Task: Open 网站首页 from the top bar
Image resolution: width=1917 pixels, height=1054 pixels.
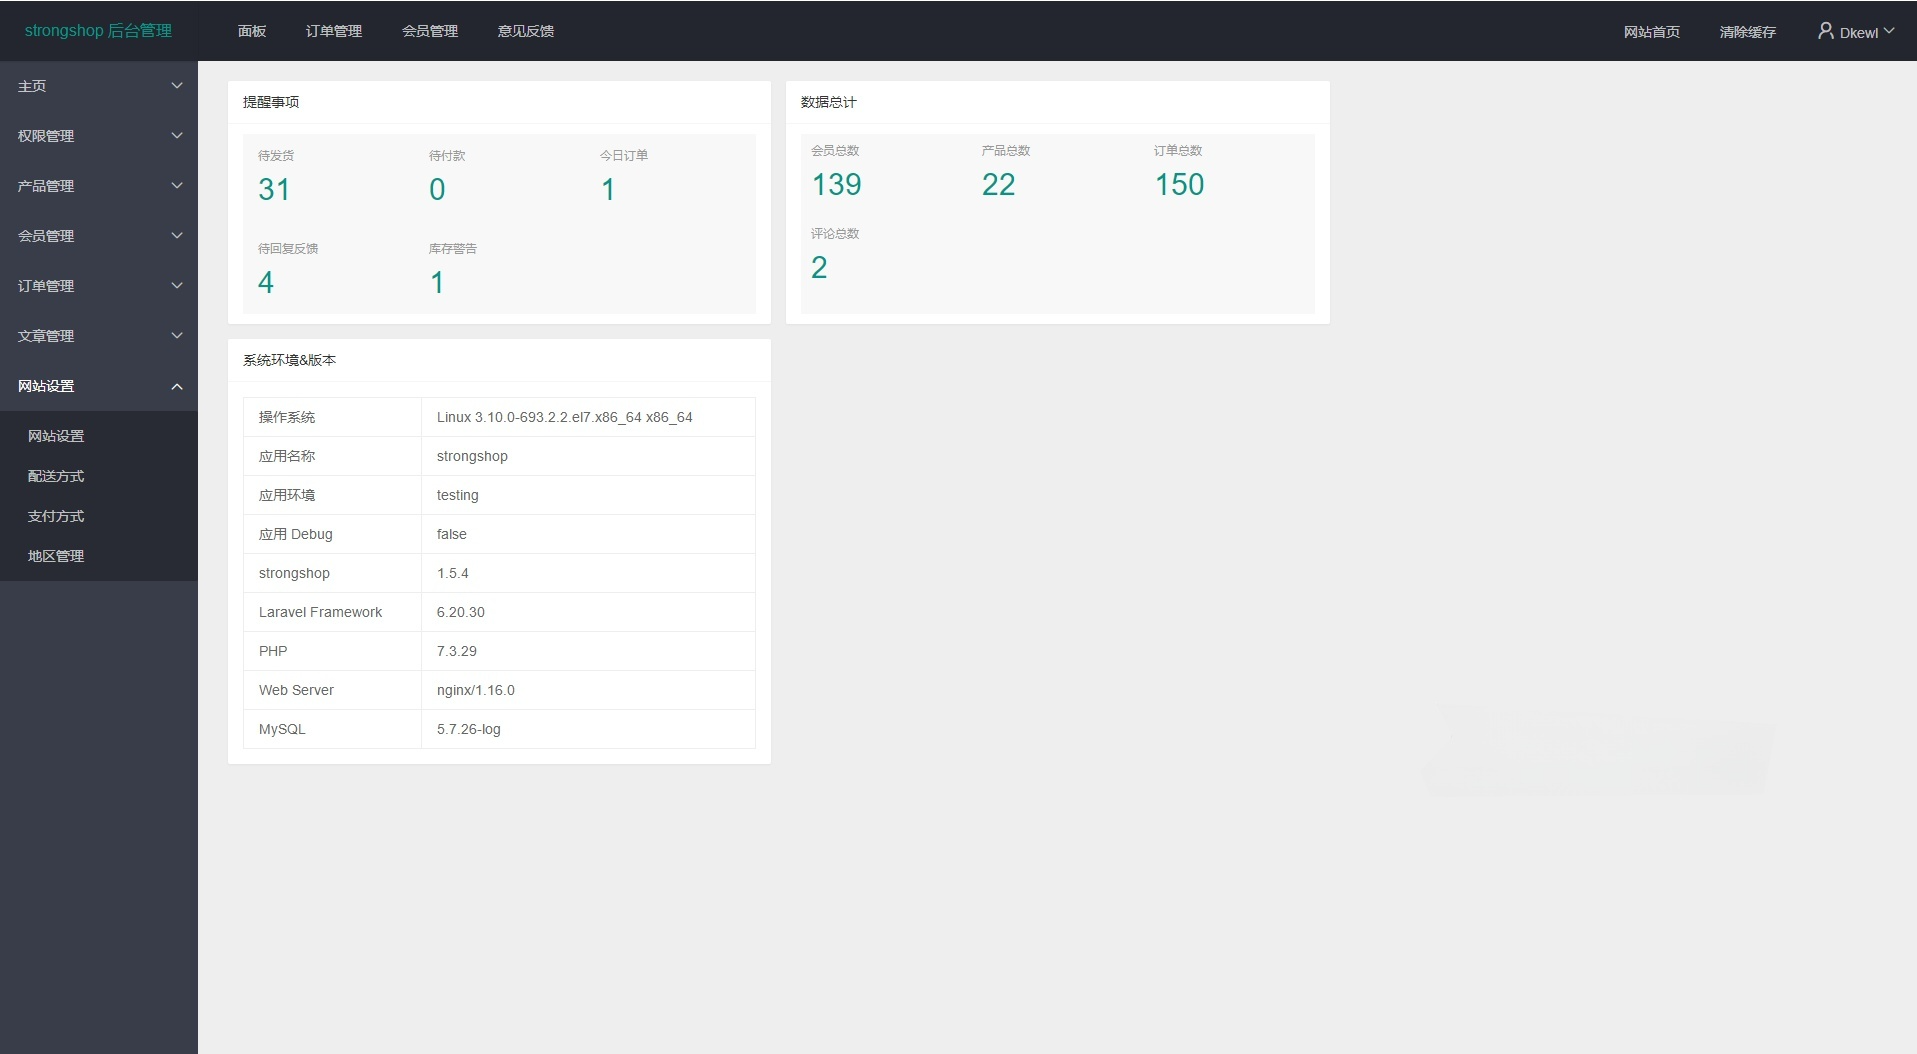Action: pyautogui.click(x=1651, y=31)
